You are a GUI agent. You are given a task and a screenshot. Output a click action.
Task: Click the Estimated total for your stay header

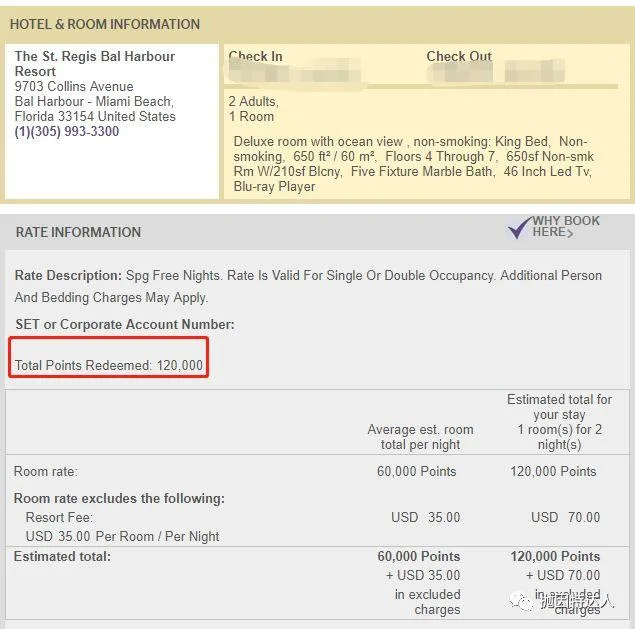pos(559,422)
